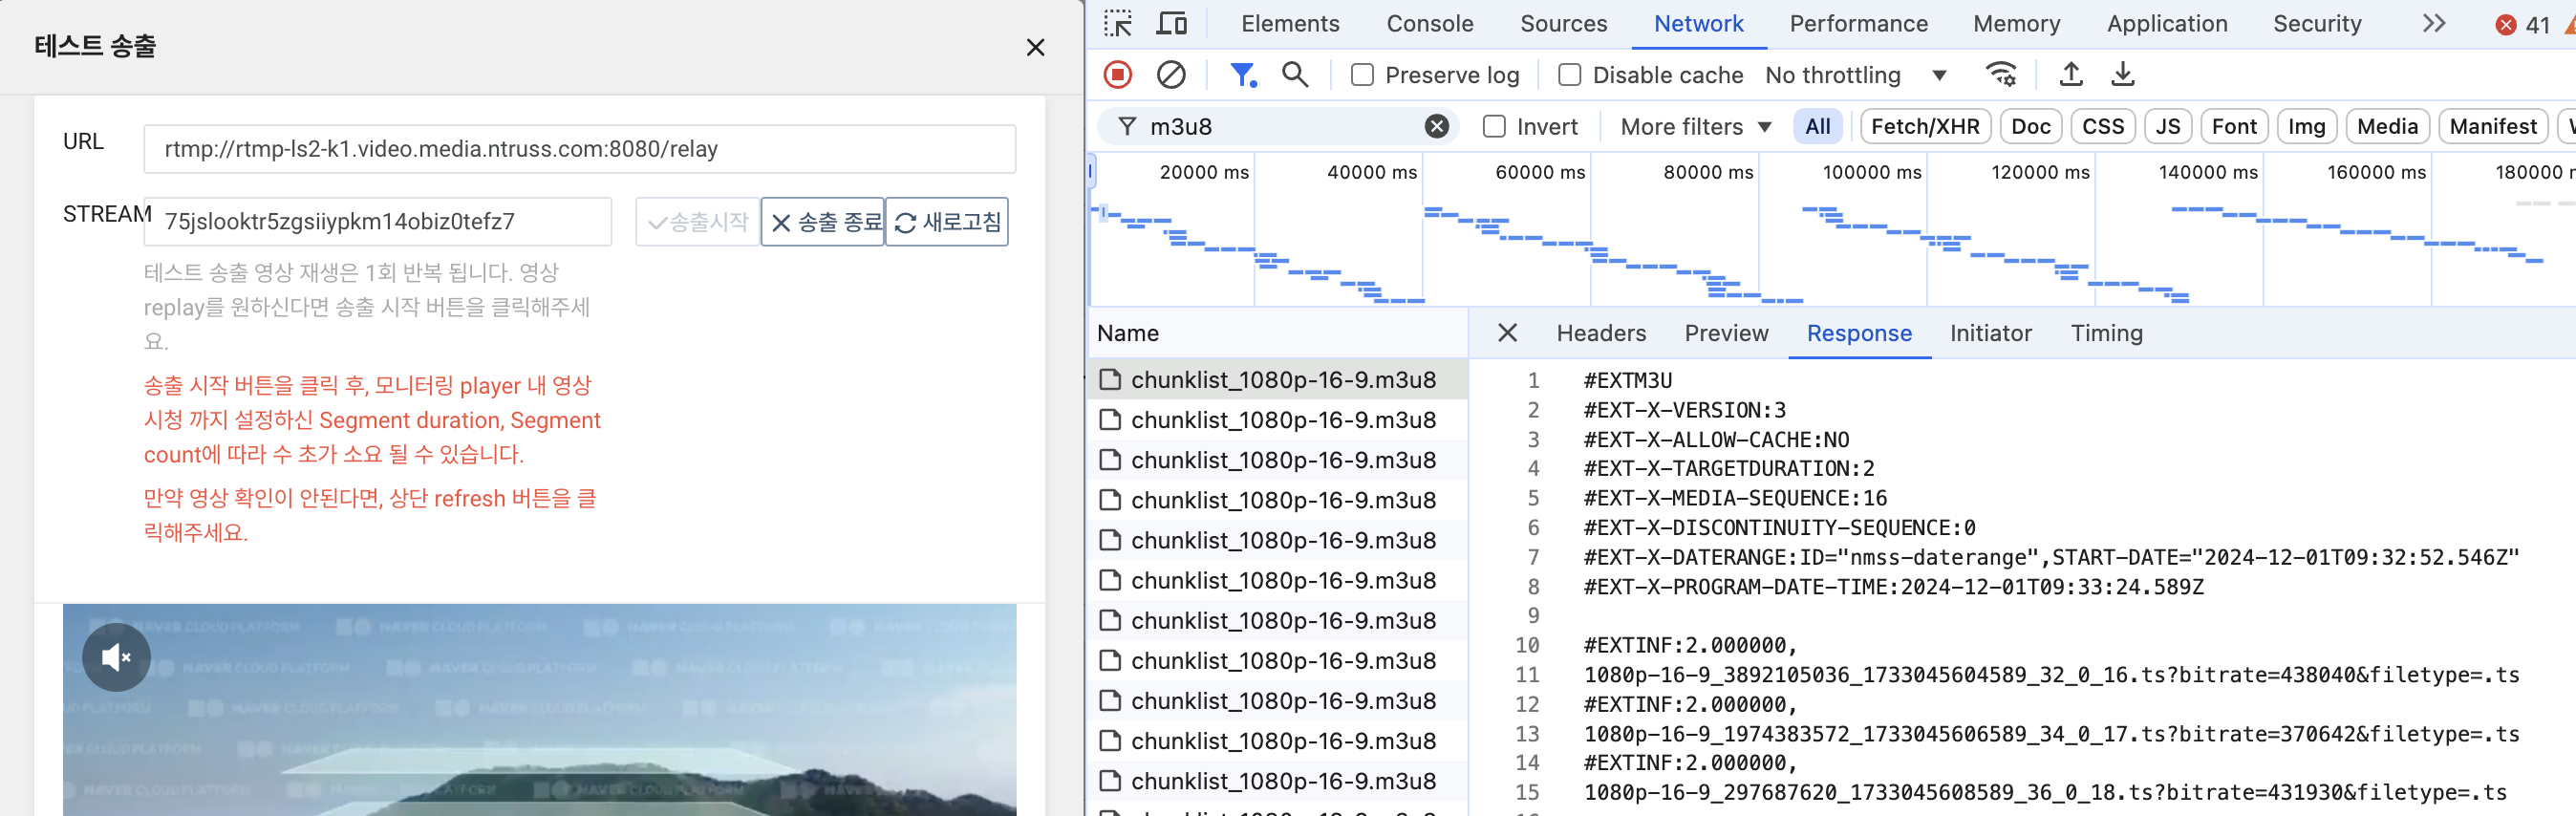
Task: Open the Performance tab
Action: 1858,24
